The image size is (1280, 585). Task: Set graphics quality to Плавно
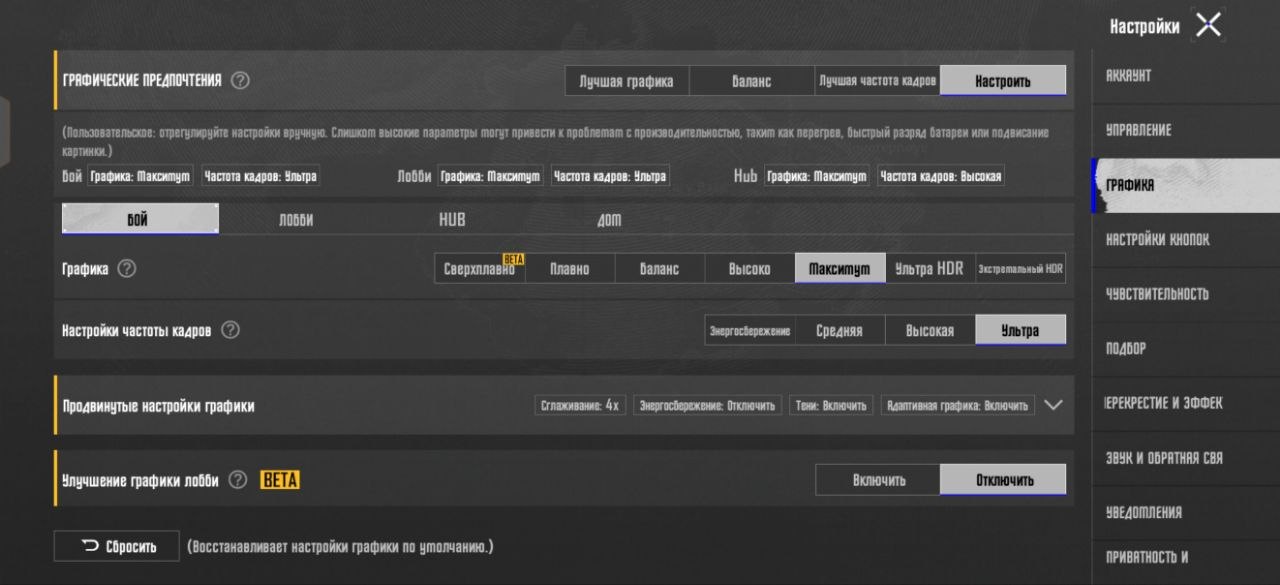[x=570, y=269]
